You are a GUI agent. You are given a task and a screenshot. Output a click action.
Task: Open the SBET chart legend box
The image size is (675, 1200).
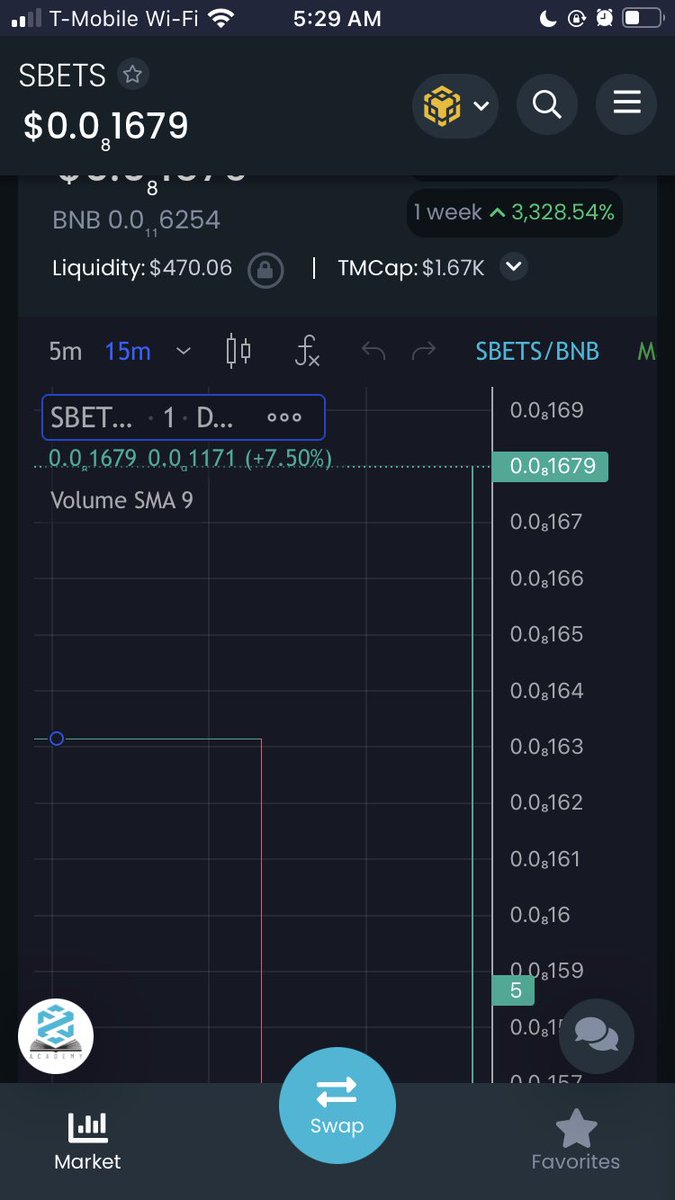pyautogui.click(x=183, y=417)
